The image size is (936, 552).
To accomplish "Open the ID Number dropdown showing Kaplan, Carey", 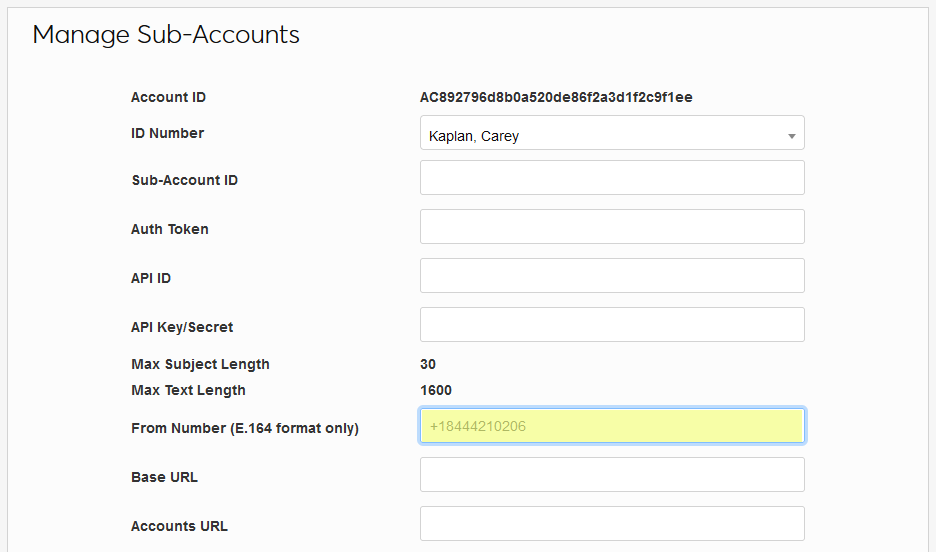I will tap(600, 134).
